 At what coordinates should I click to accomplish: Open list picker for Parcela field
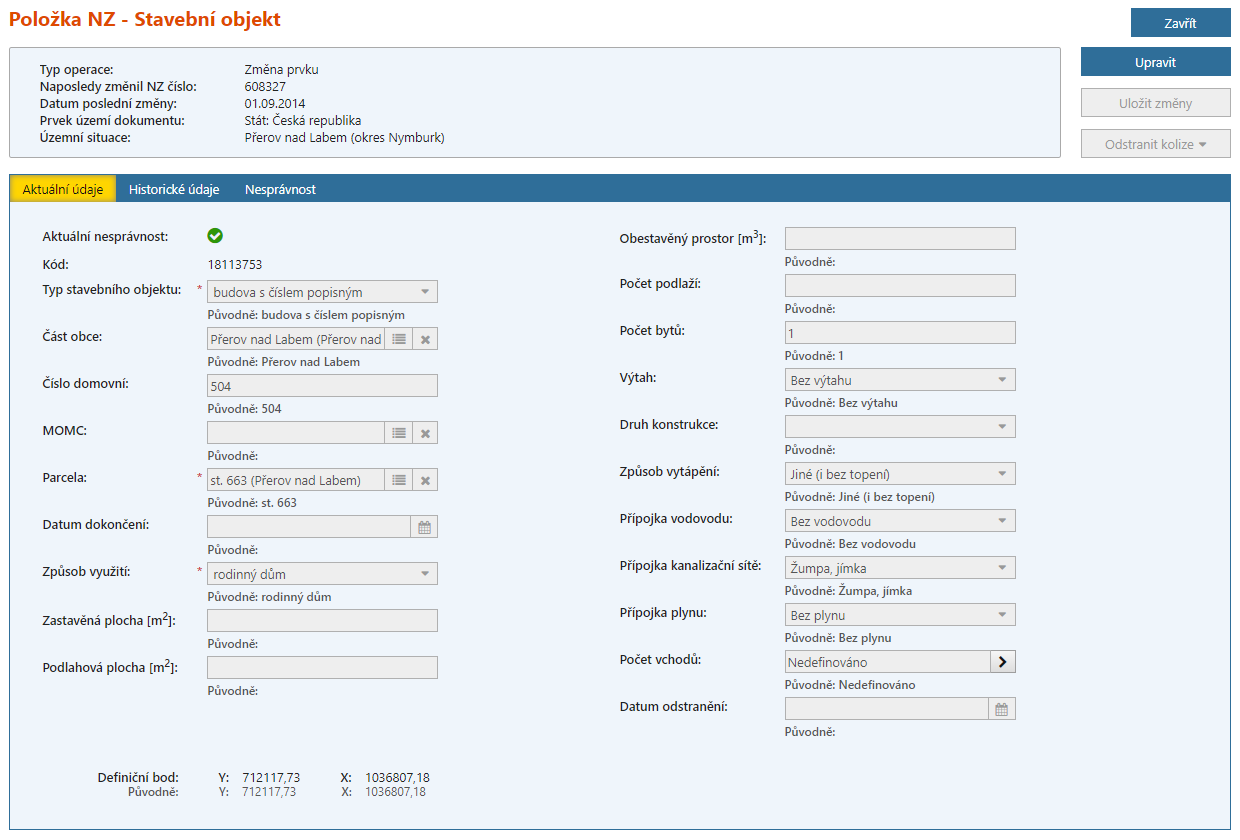399,480
